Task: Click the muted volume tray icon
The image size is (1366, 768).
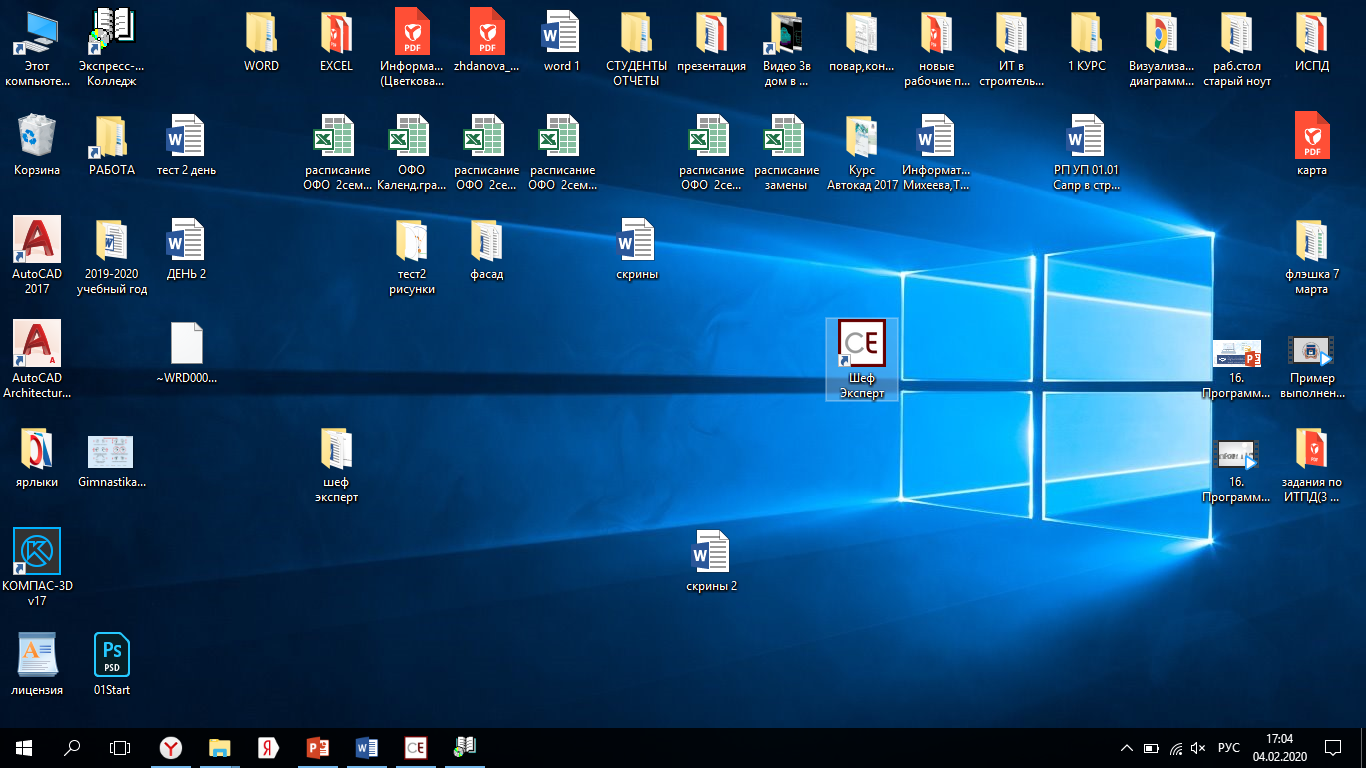Action: (1199, 748)
